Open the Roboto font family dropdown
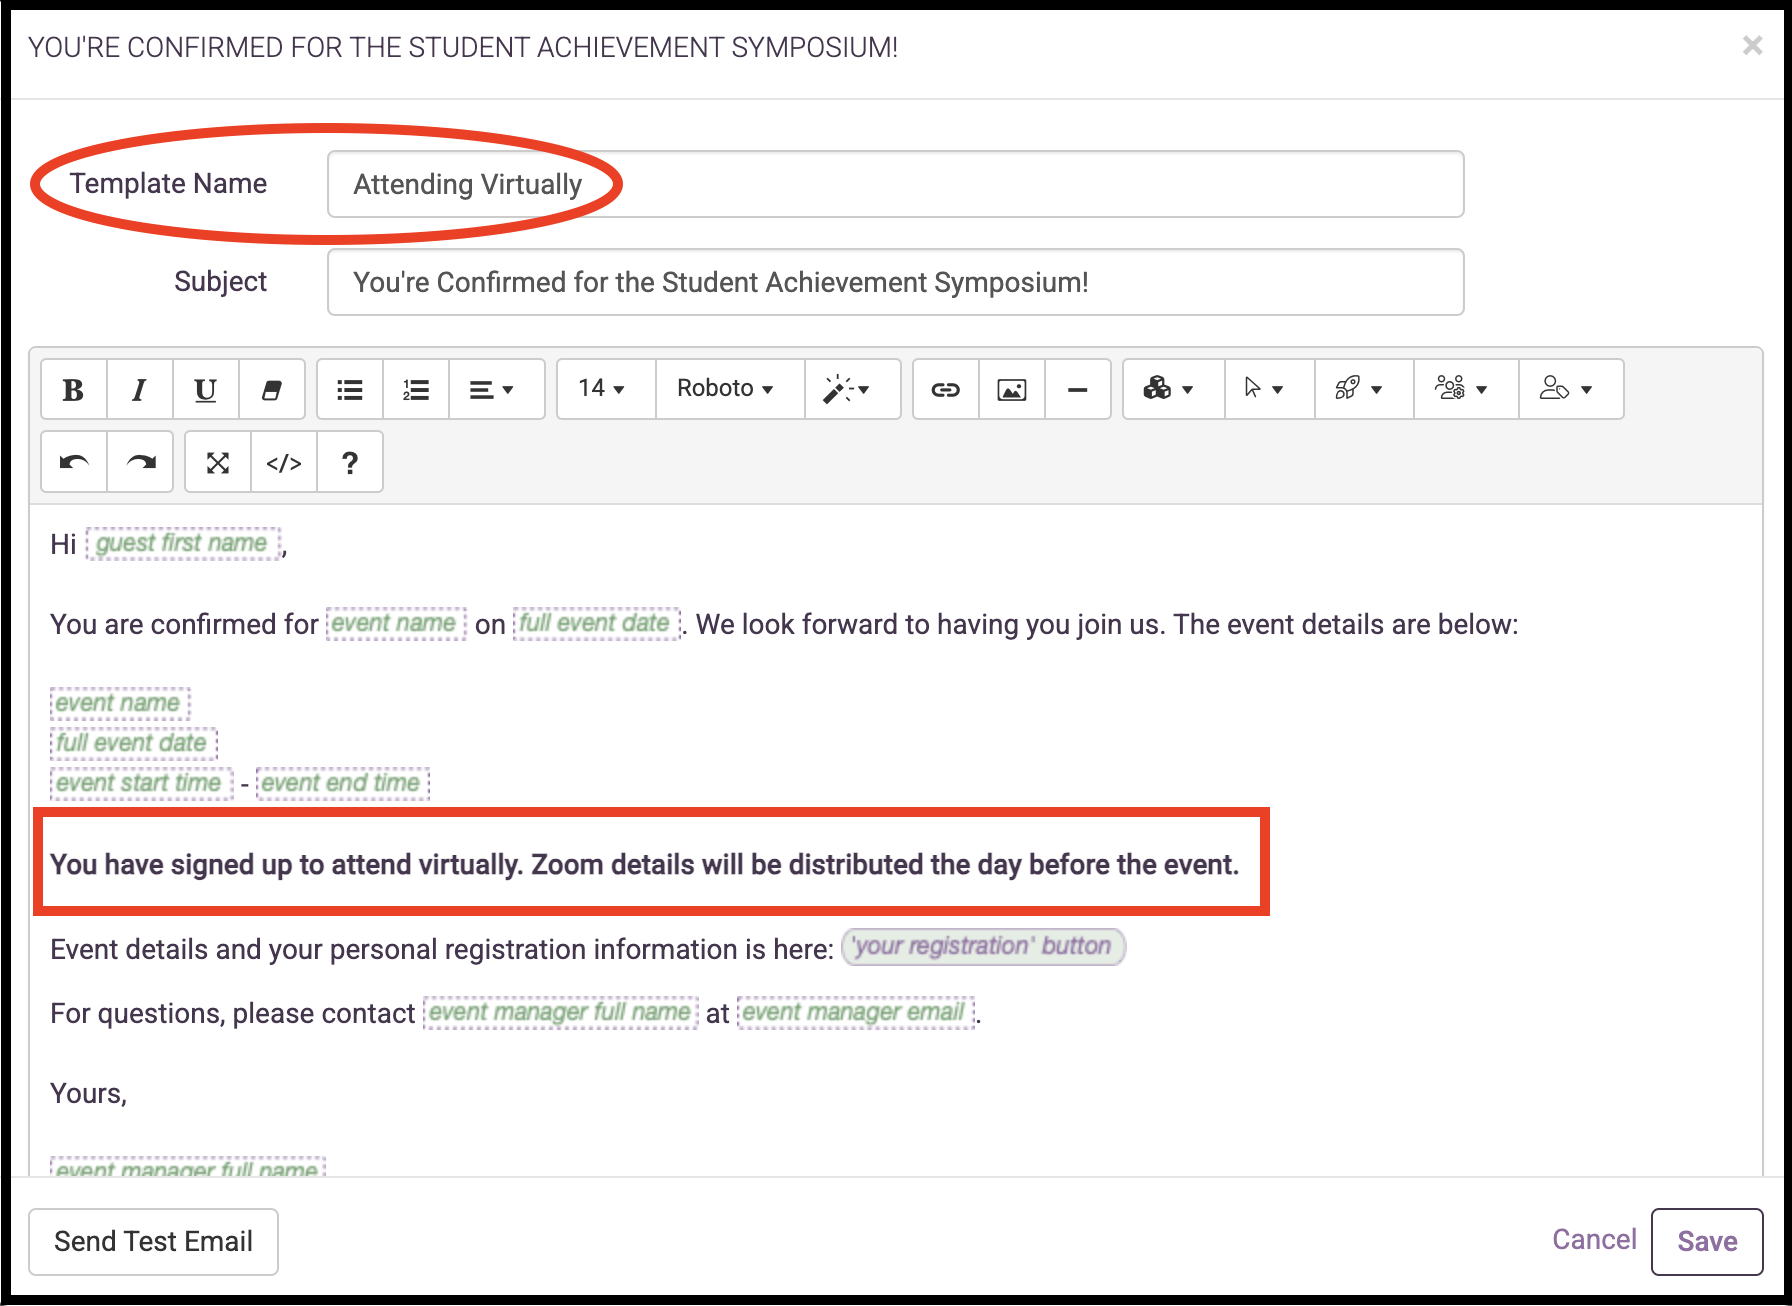This screenshot has height=1306, width=1792. tap(726, 389)
